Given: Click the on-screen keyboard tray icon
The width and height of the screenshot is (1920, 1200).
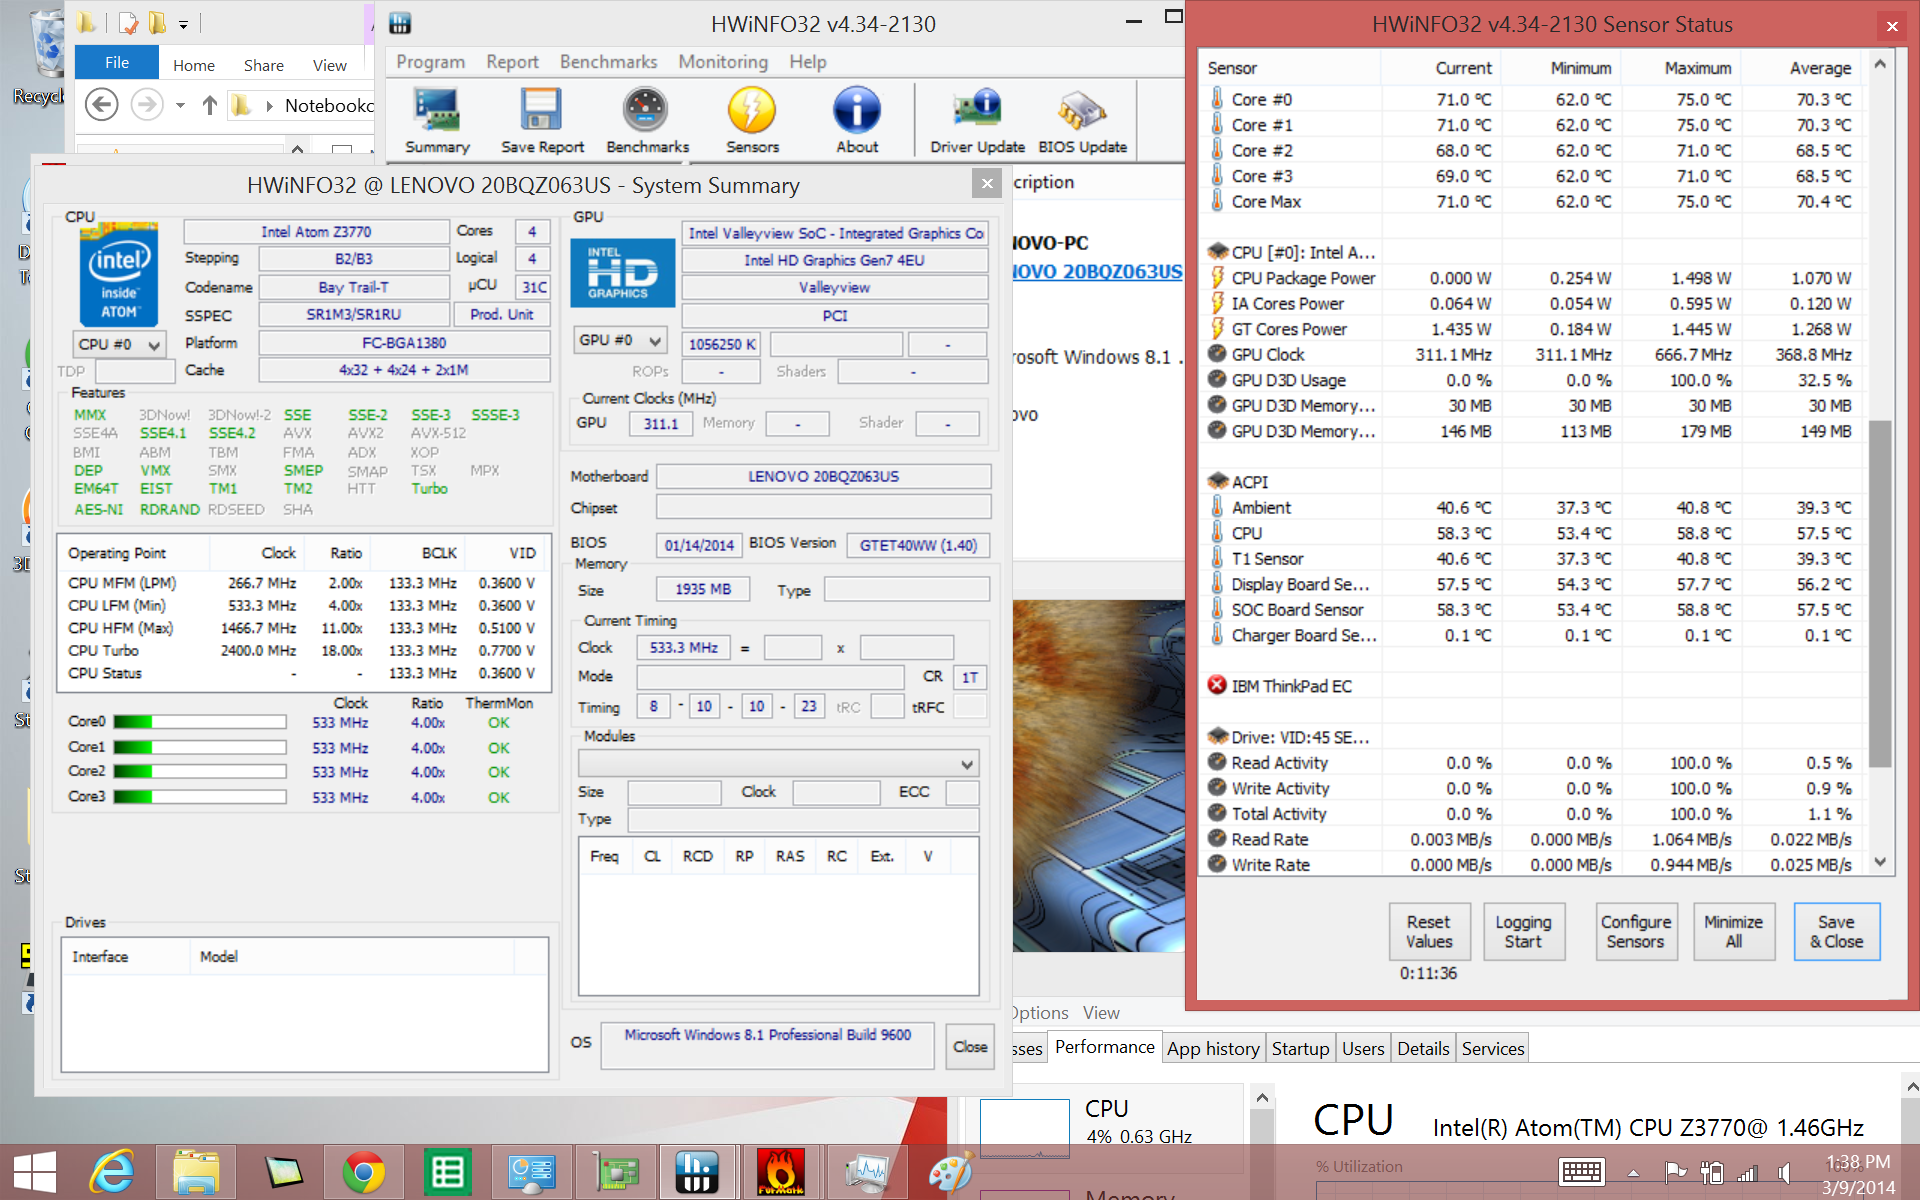Looking at the screenshot, I should [1582, 1172].
